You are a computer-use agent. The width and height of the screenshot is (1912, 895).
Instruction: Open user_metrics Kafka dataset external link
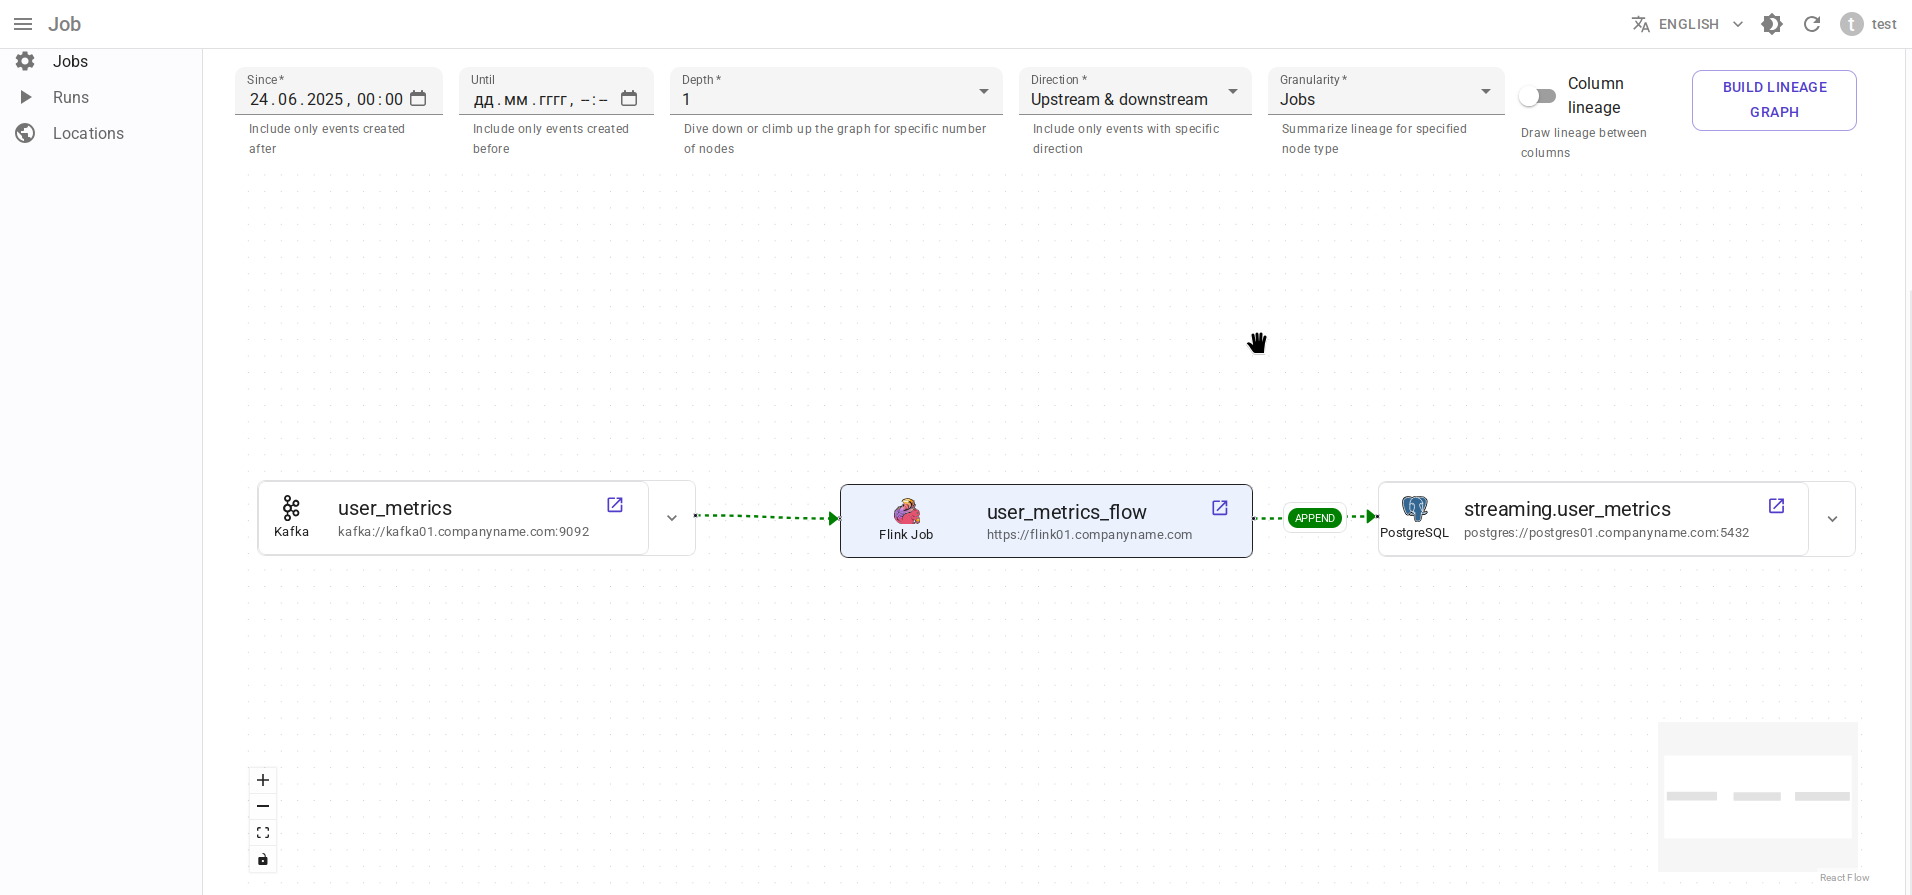coord(615,505)
